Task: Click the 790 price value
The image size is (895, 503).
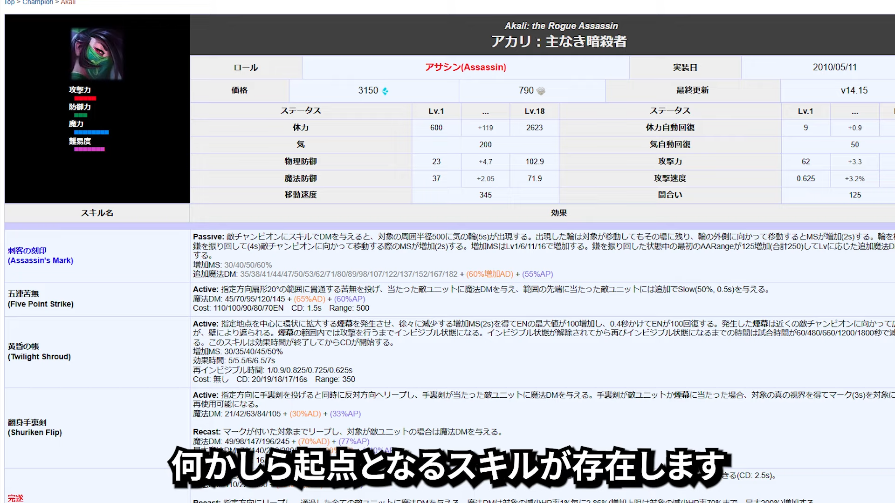Action: click(526, 90)
